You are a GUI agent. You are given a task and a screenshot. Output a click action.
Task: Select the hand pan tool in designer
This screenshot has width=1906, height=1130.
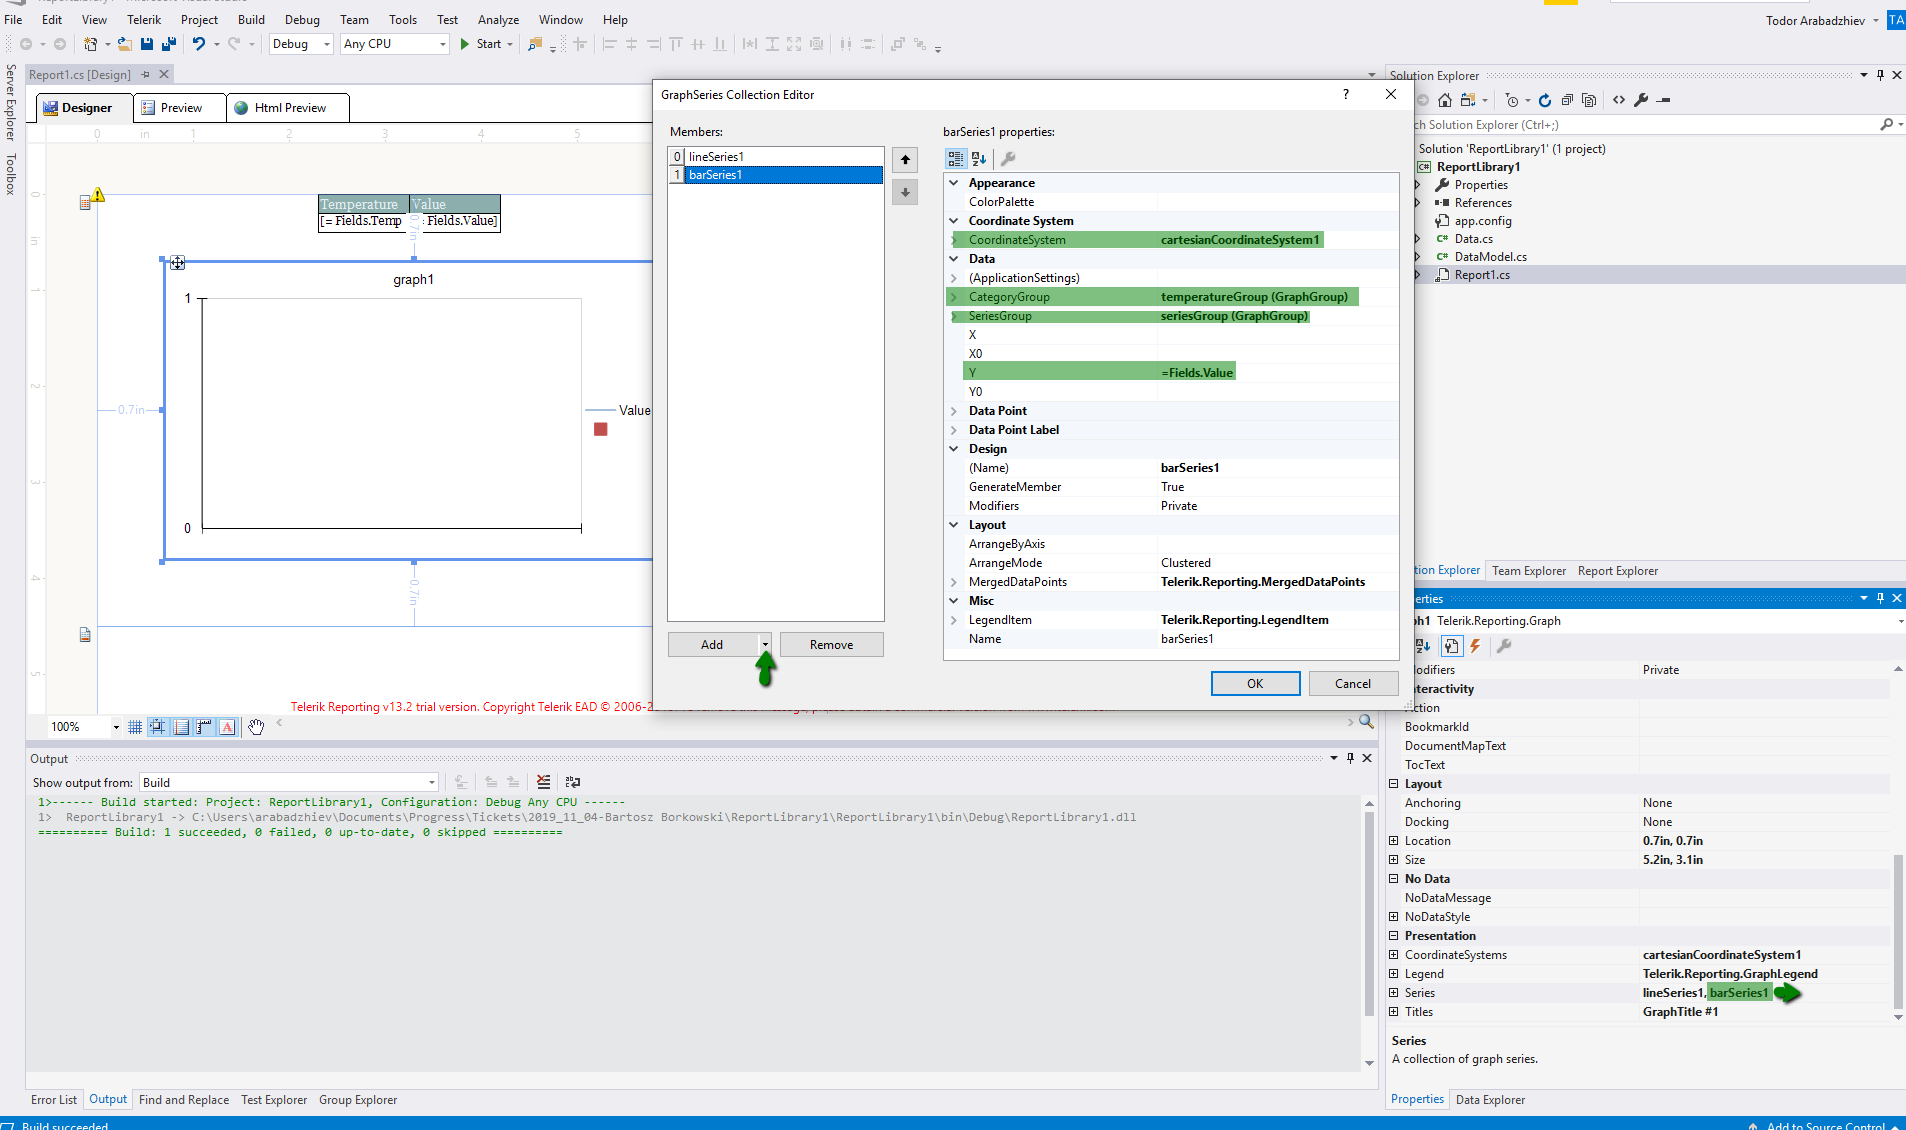tap(256, 727)
